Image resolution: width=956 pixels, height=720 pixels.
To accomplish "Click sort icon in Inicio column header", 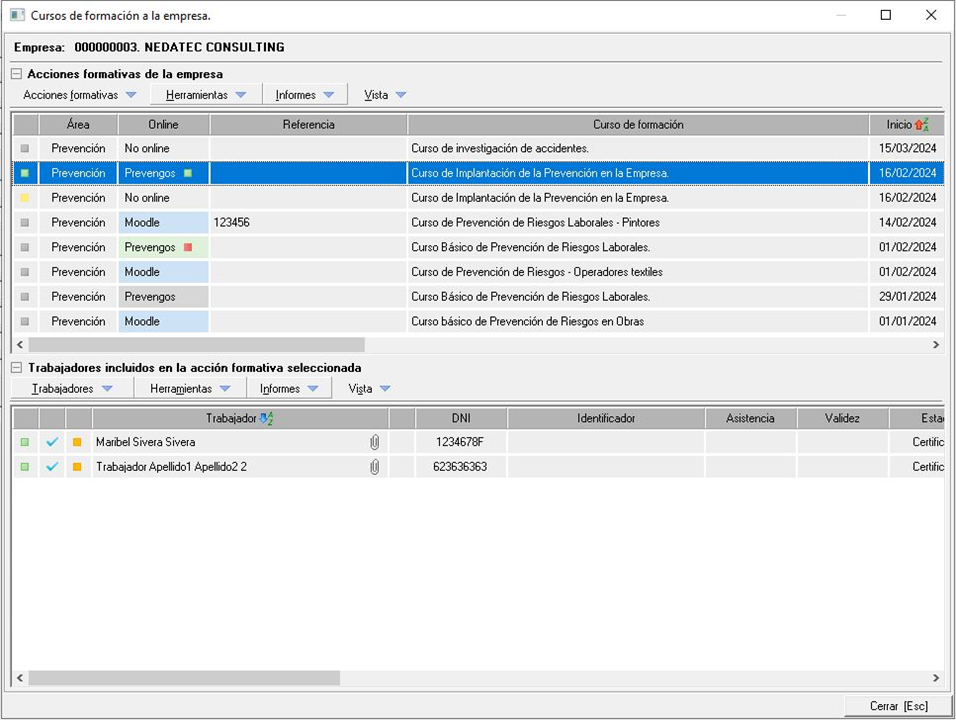I will pyautogui.click(x=921, y=125).
